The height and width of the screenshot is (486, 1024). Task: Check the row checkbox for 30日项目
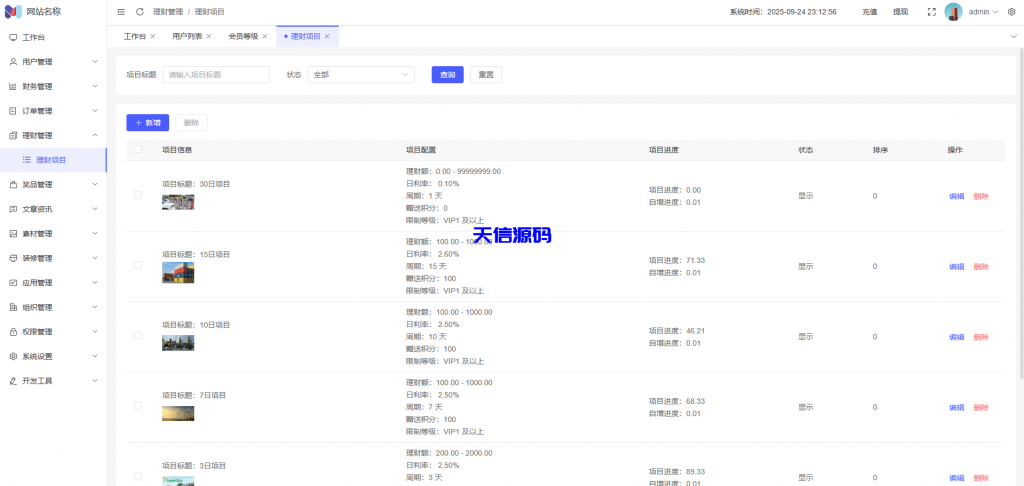[x=138, y=195]
